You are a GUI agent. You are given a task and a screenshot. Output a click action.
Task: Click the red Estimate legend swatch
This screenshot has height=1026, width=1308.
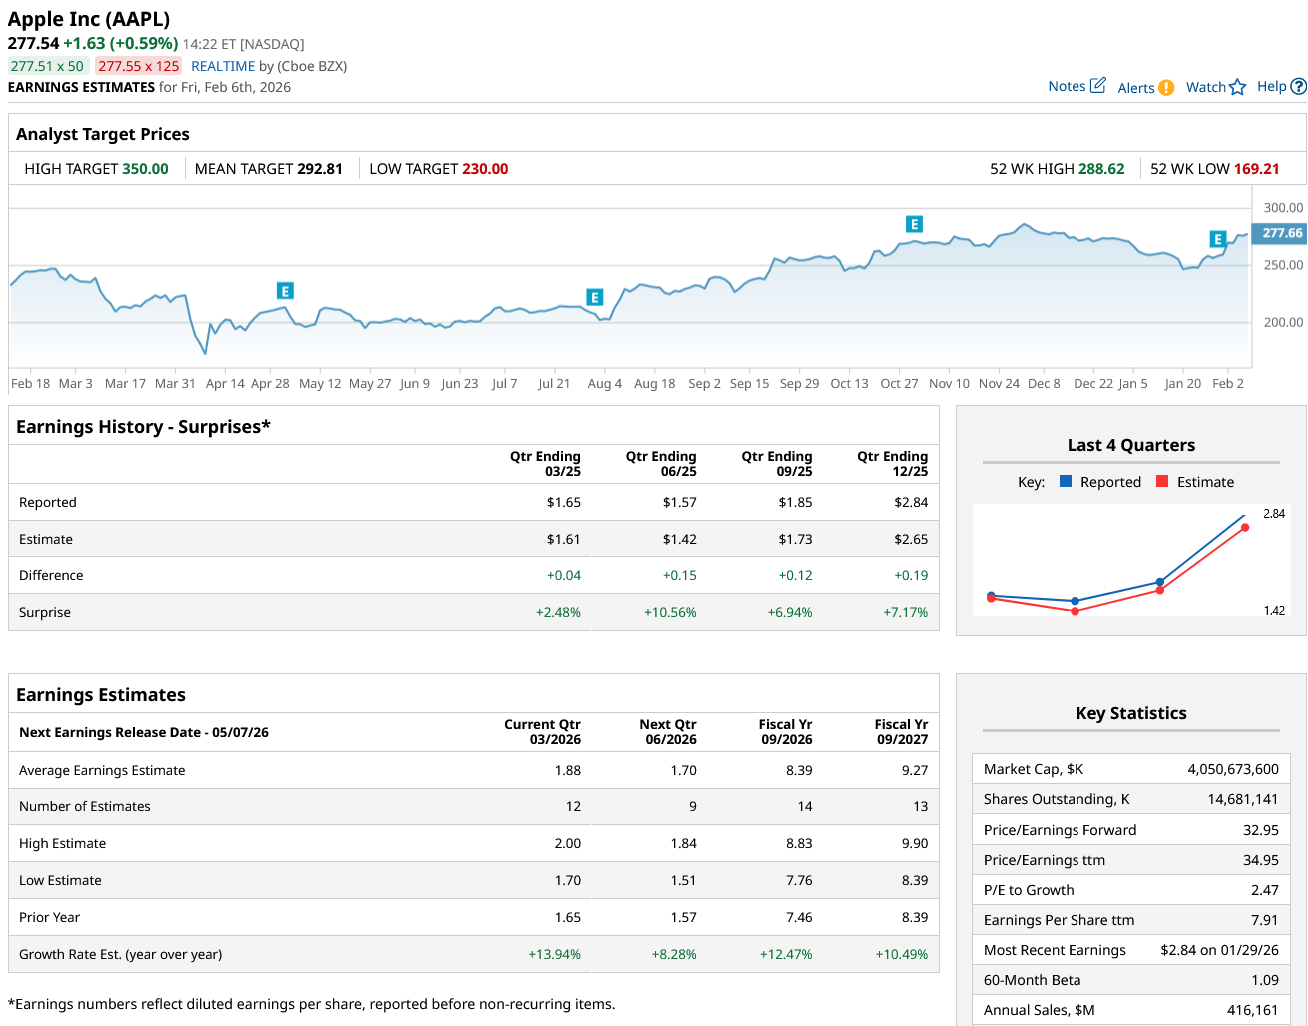pos(1162,482)
